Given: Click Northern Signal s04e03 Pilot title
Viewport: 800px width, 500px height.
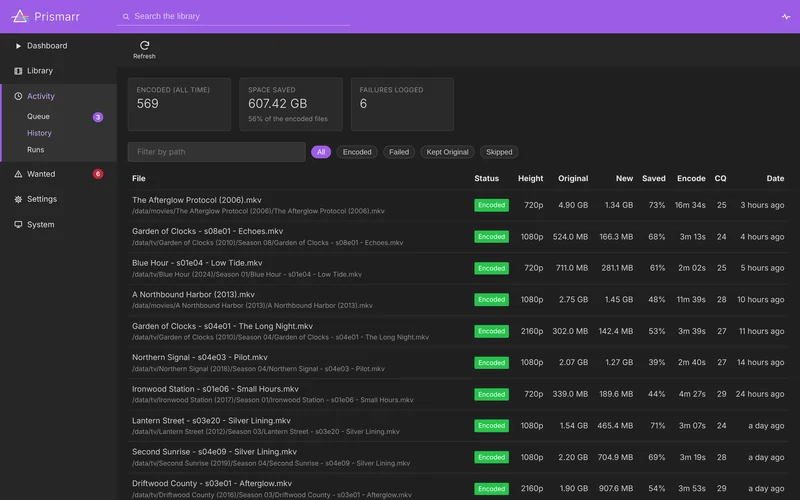Looking at the screenshot, I should [x=199, y=357].
